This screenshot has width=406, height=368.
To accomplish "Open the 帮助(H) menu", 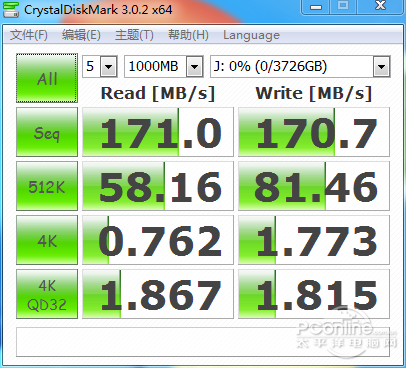I will tap(188, 35).
